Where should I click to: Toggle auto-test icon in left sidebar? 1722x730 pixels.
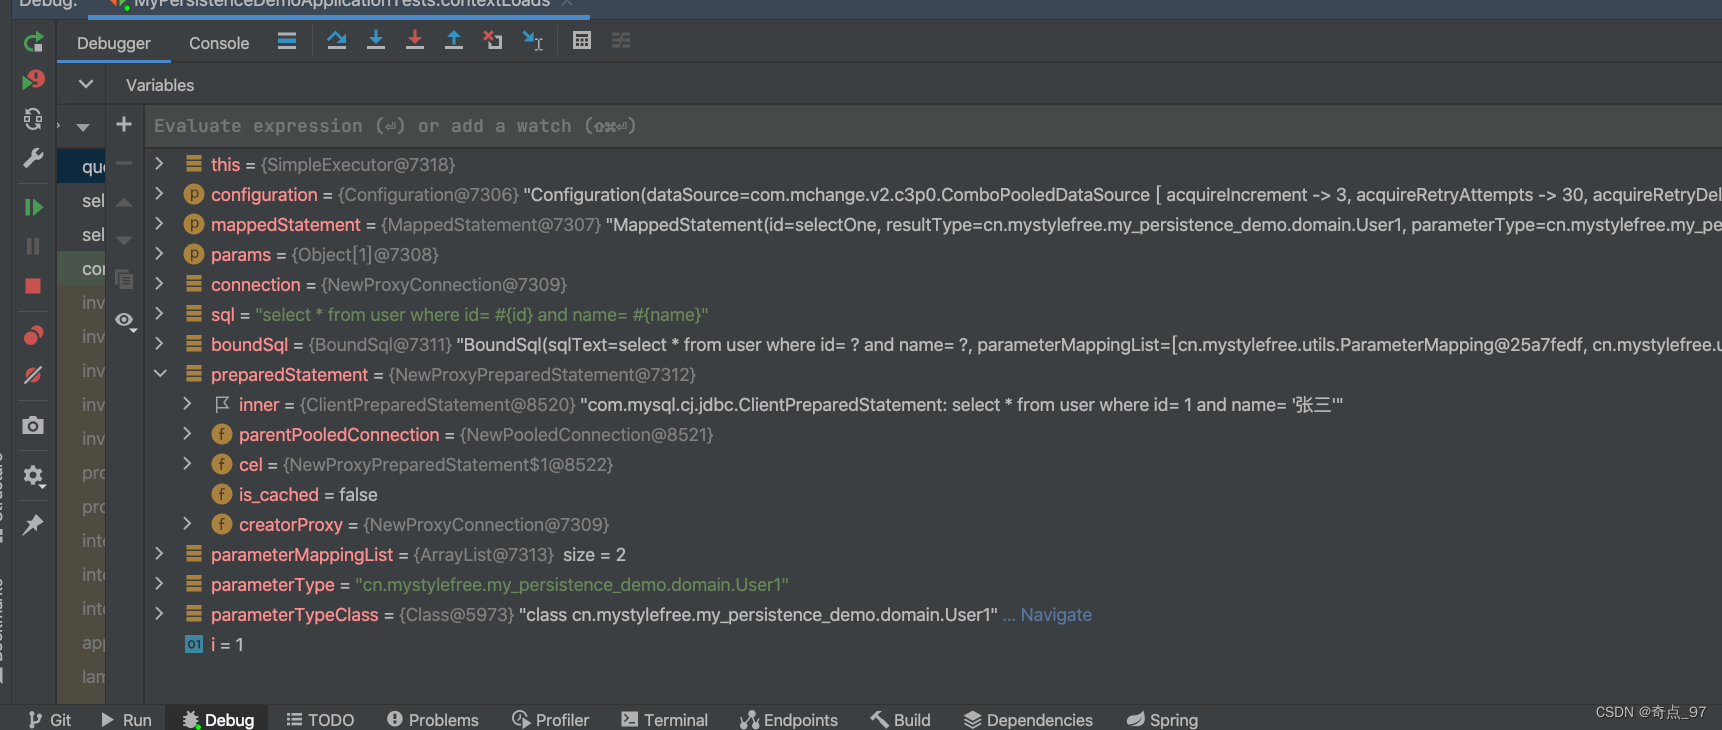(33, 119)
